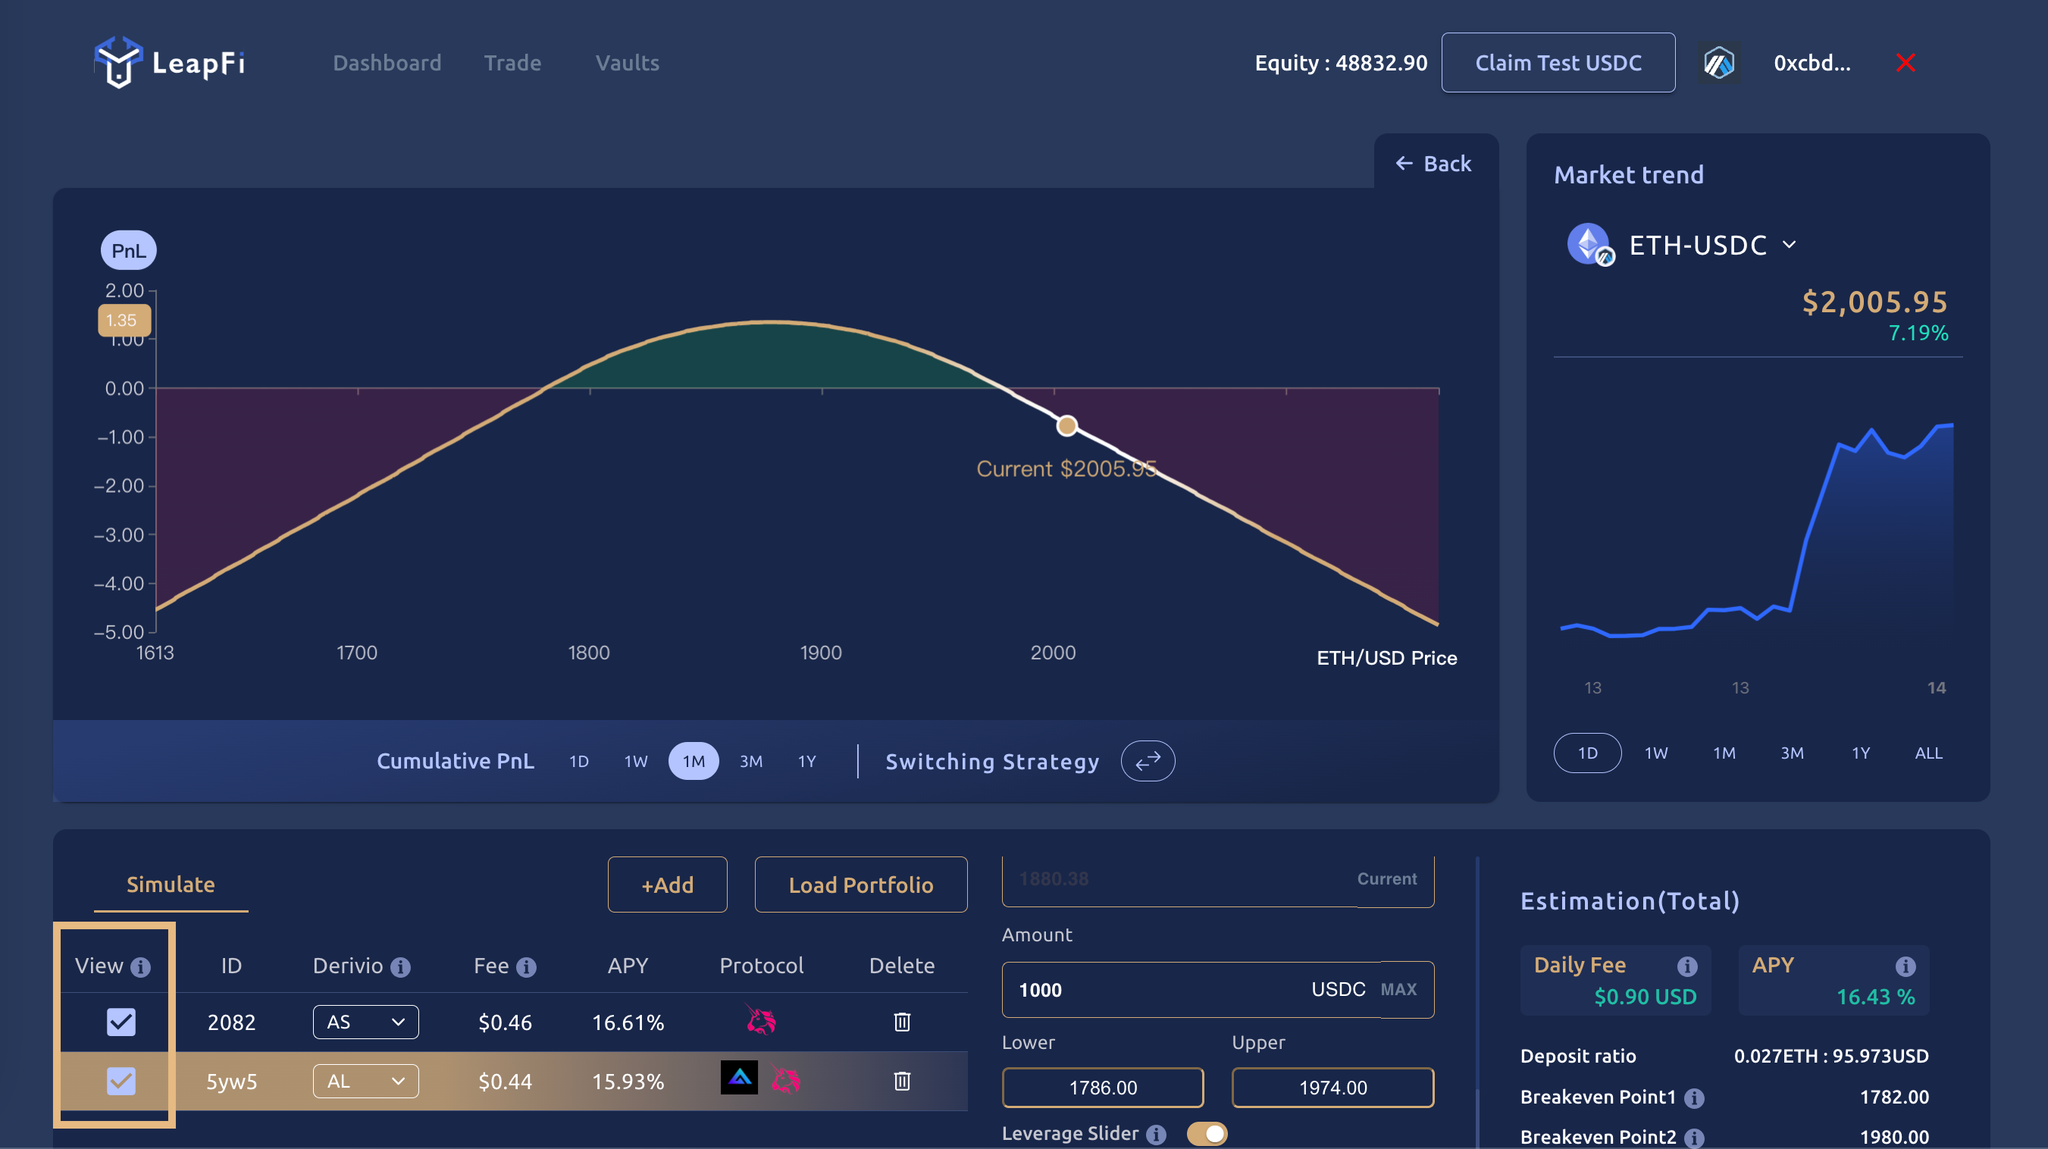Screen dimensions: 2048x1149
Task: Open the Trade nav item
Action: coord(513,63)
